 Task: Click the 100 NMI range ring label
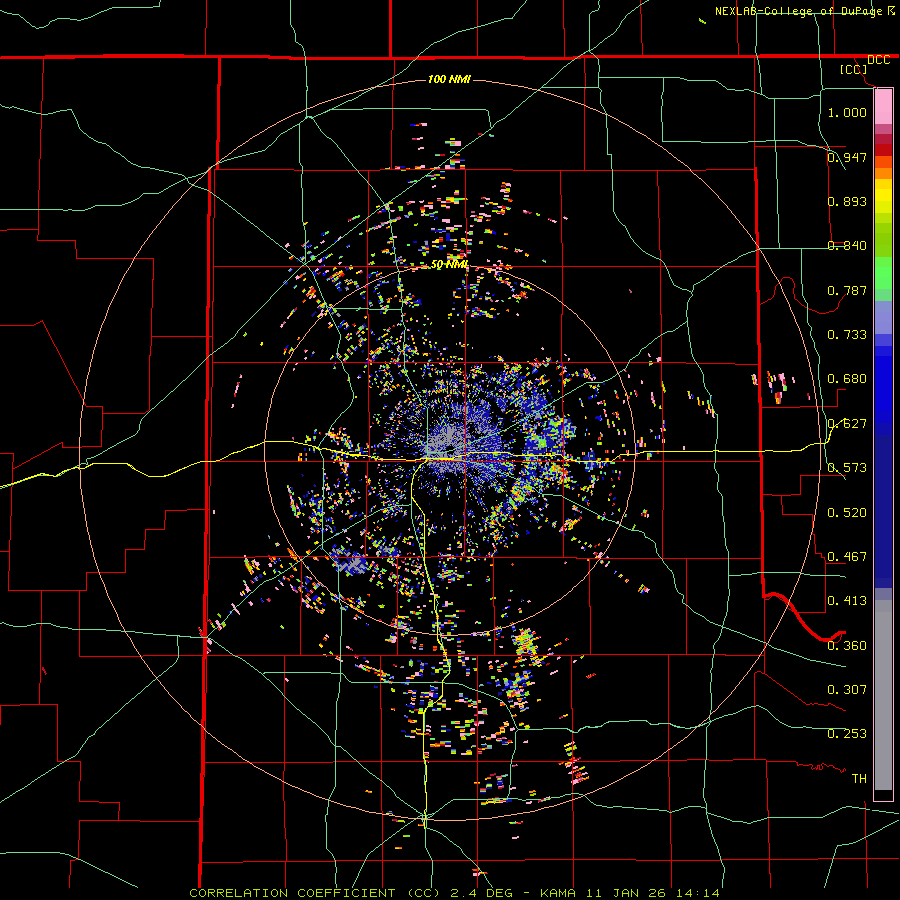click(449, 79)
